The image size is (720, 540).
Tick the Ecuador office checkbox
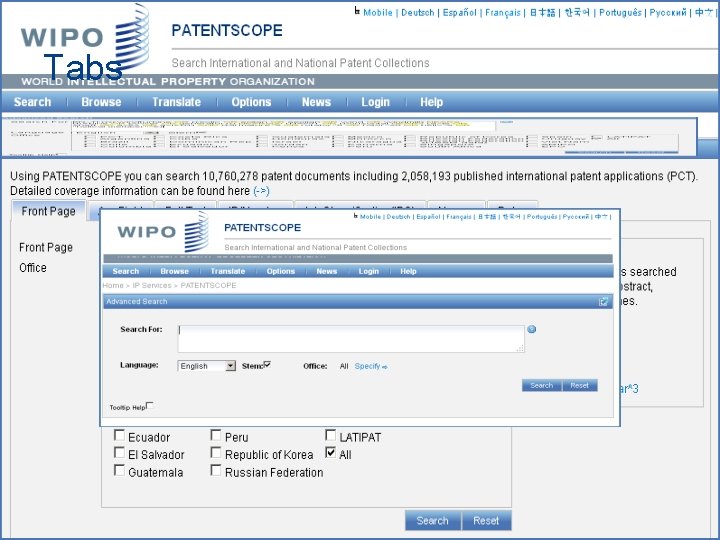click(119, 435)
